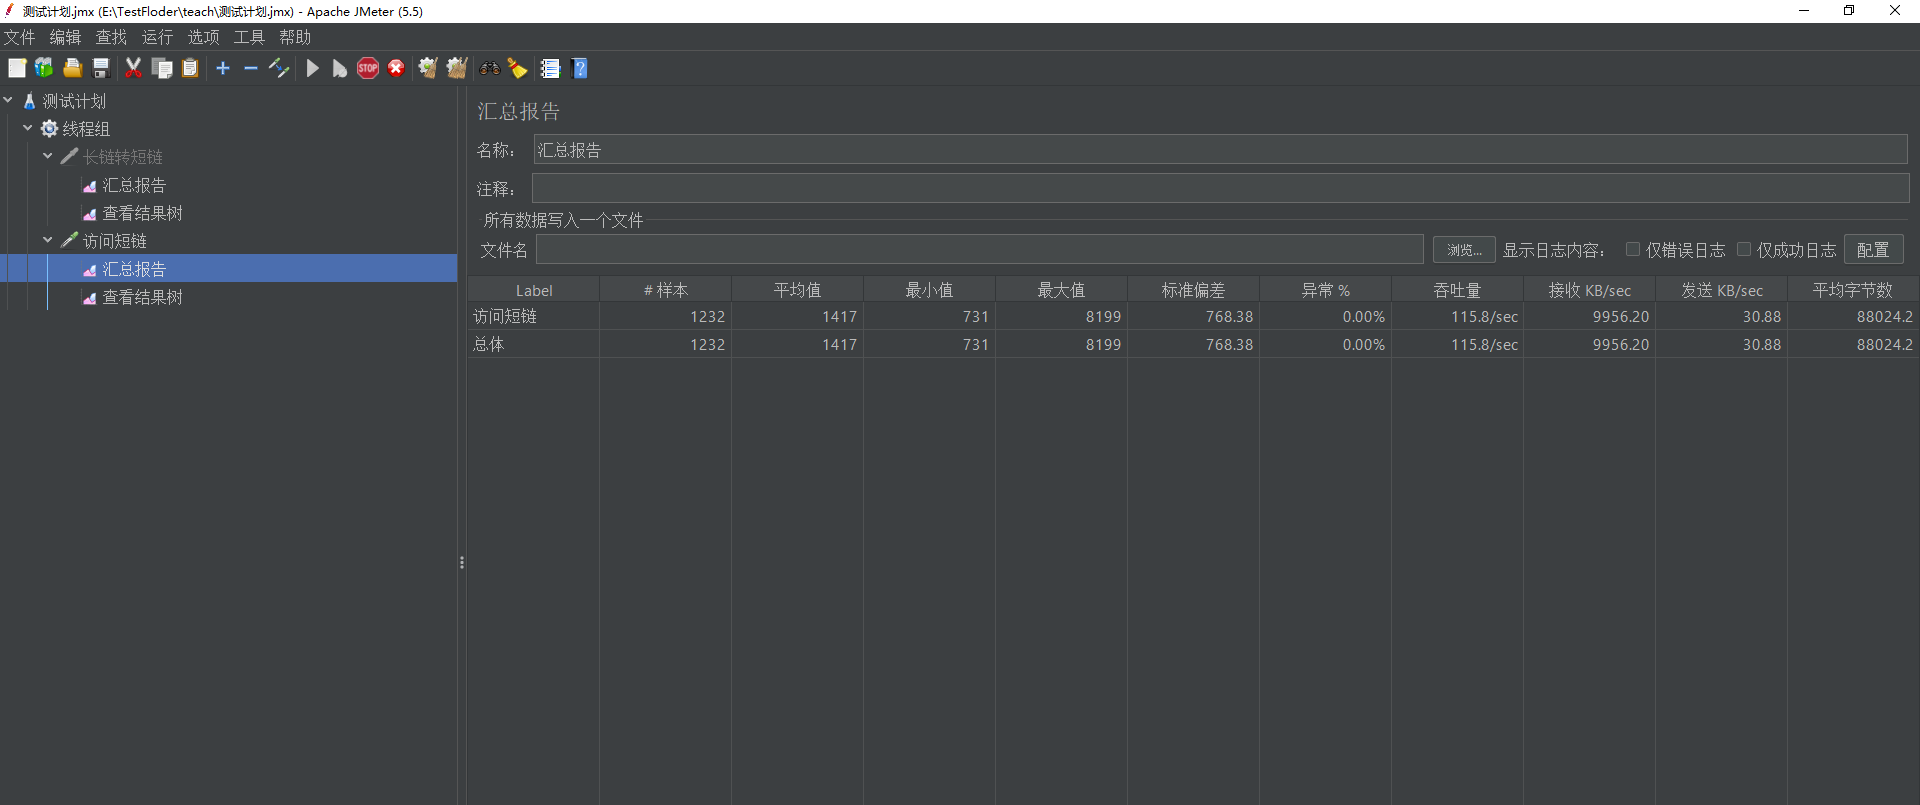Click the 浏览... button
This screenshot has height=805, width=1920.
[1463, 249]
